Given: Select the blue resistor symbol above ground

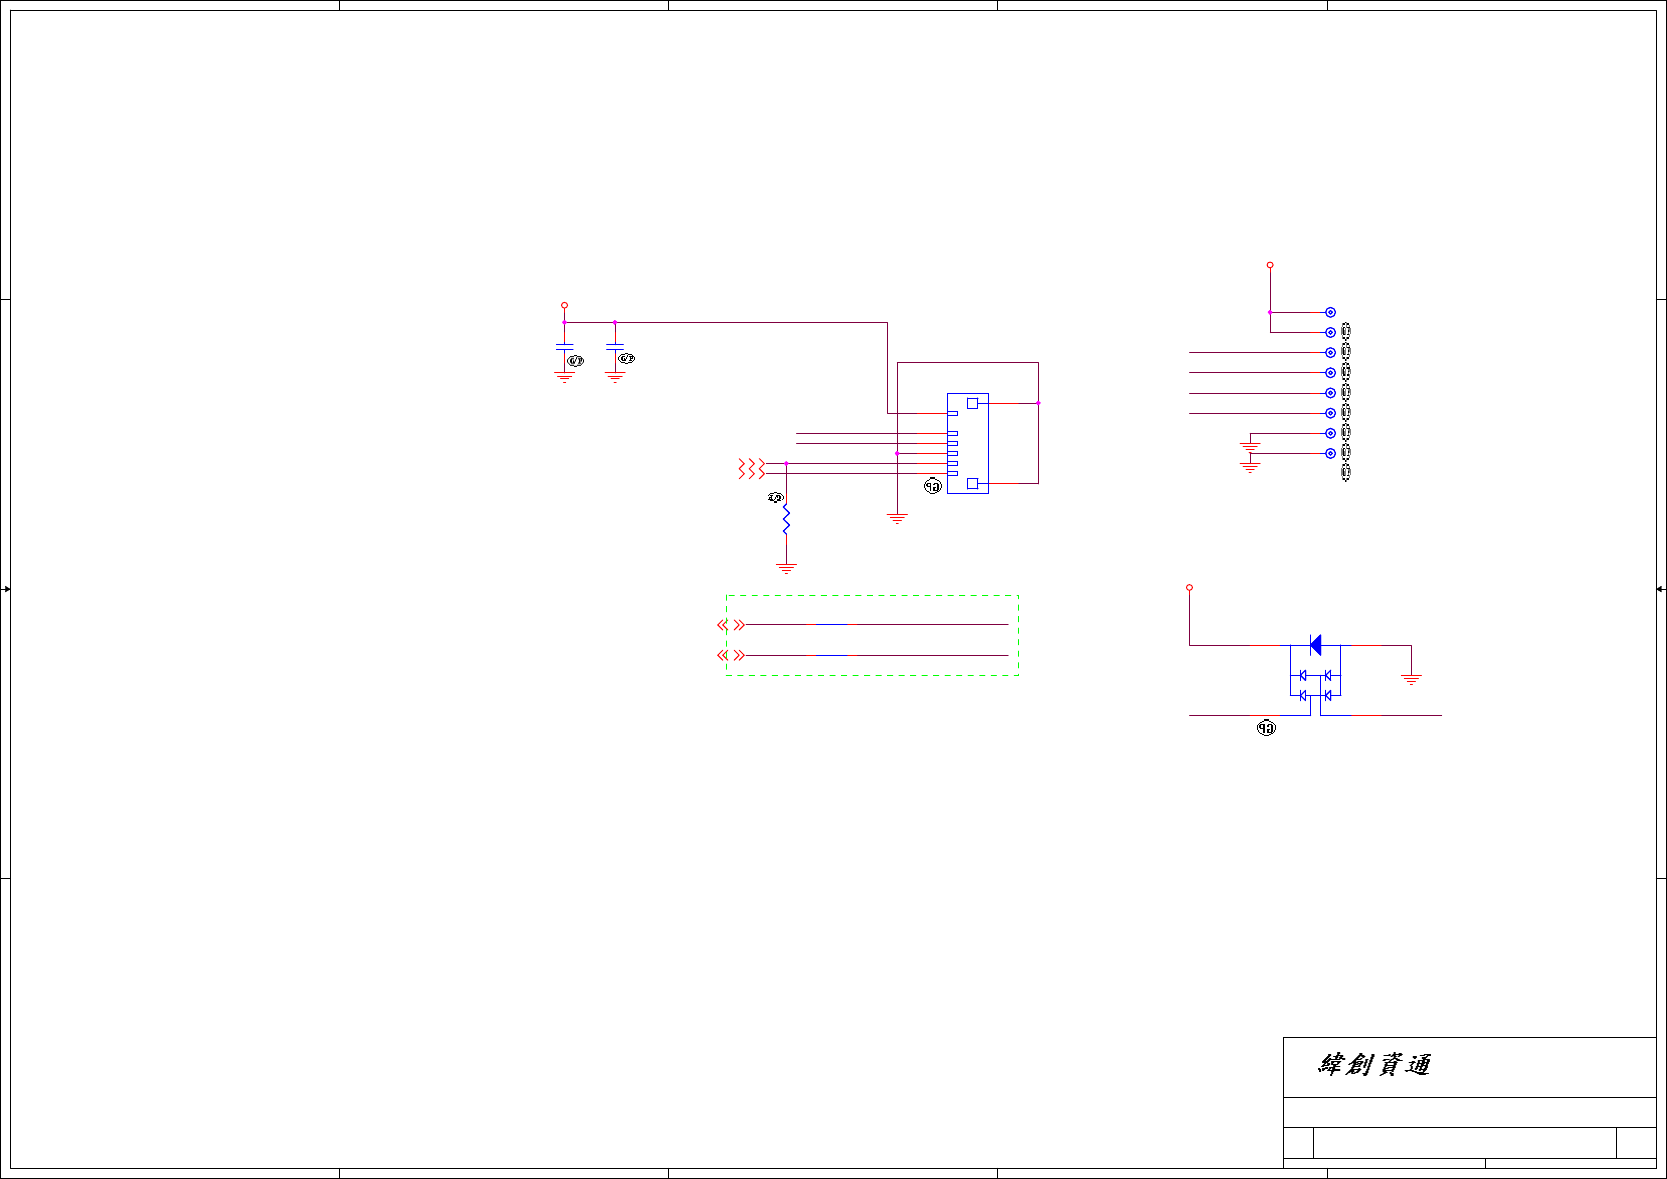Looking at the screenshot, I should coord(786,520).
